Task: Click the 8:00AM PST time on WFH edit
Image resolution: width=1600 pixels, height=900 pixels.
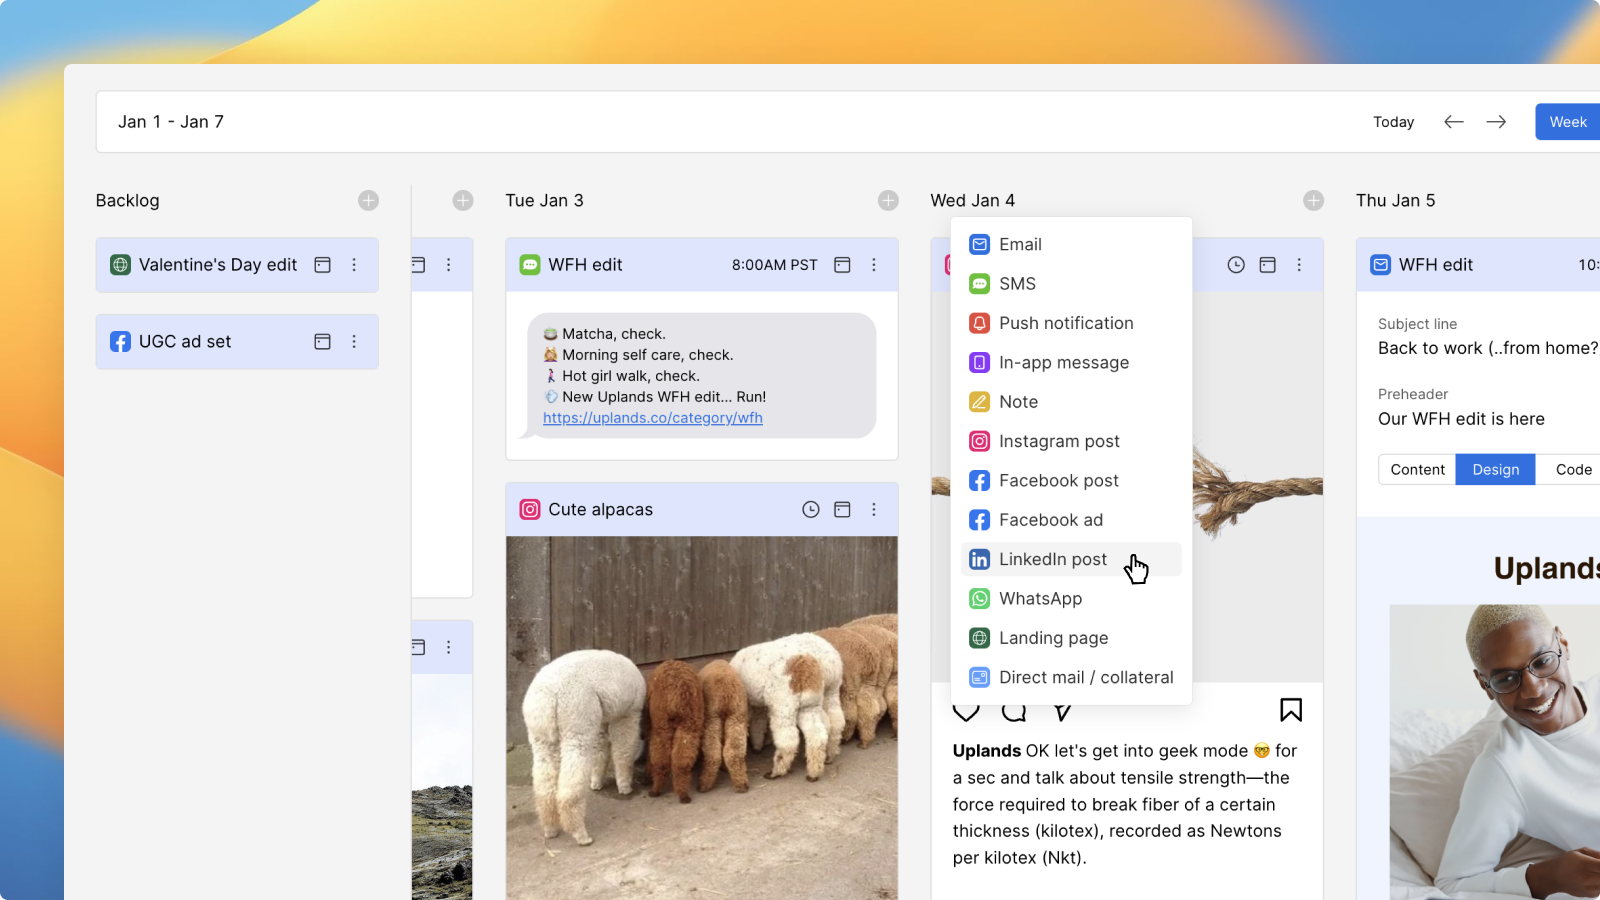Action: 775,265
